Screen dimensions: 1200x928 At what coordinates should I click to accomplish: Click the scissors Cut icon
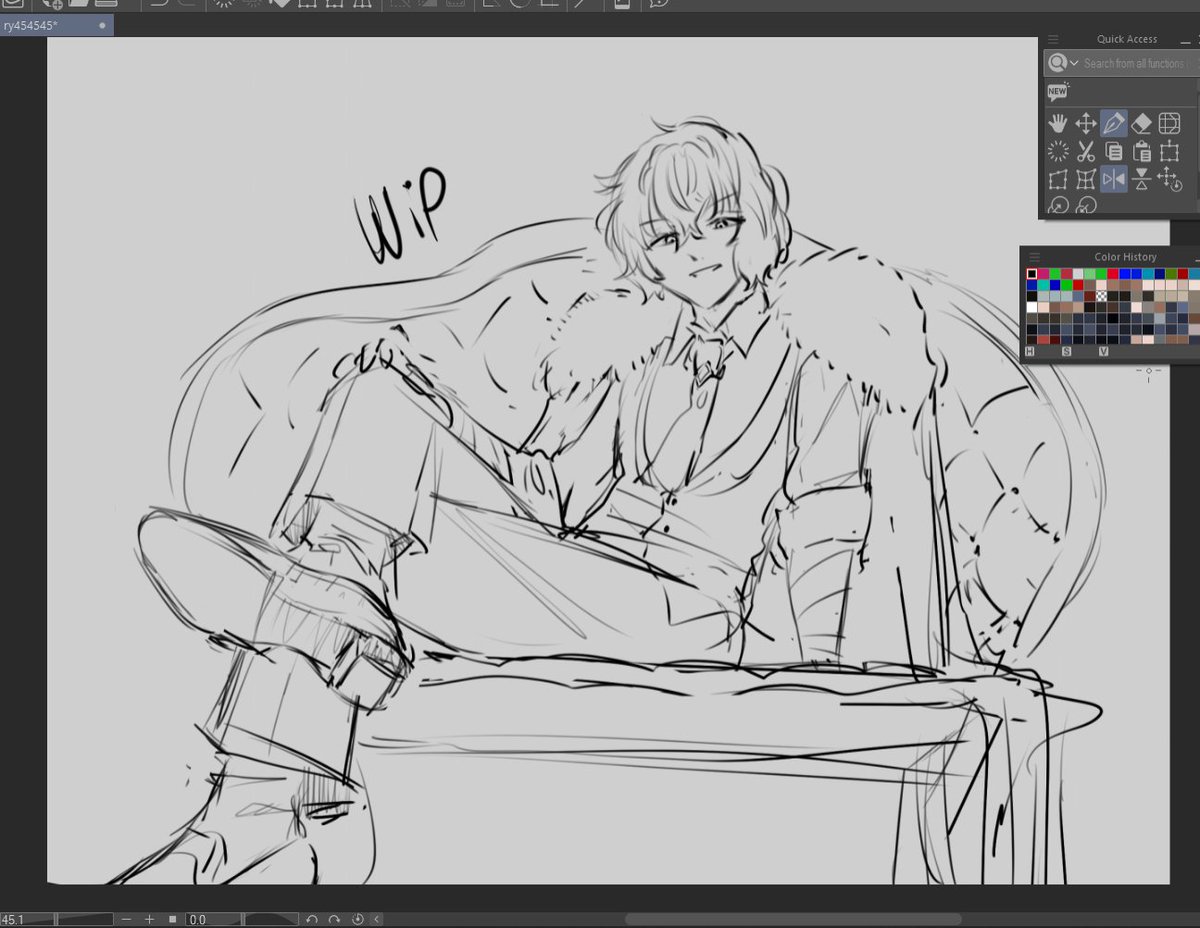(x=1086, y=152)
